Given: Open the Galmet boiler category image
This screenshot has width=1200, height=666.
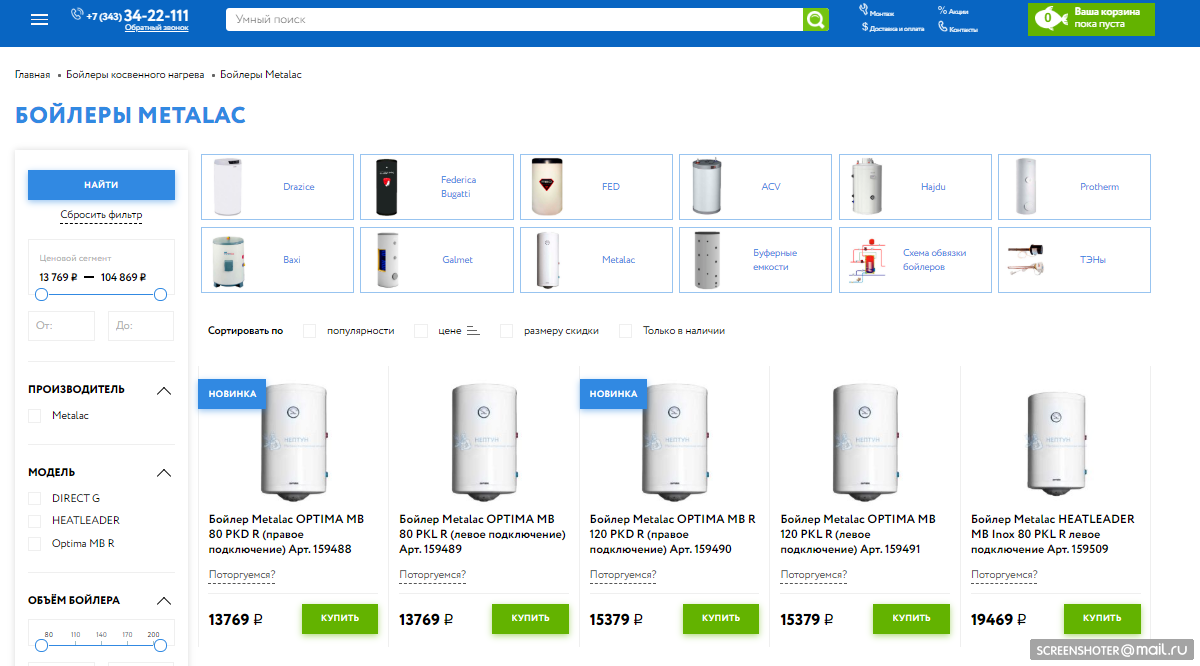Looking at the screenshot, I should tap(387, 260).
